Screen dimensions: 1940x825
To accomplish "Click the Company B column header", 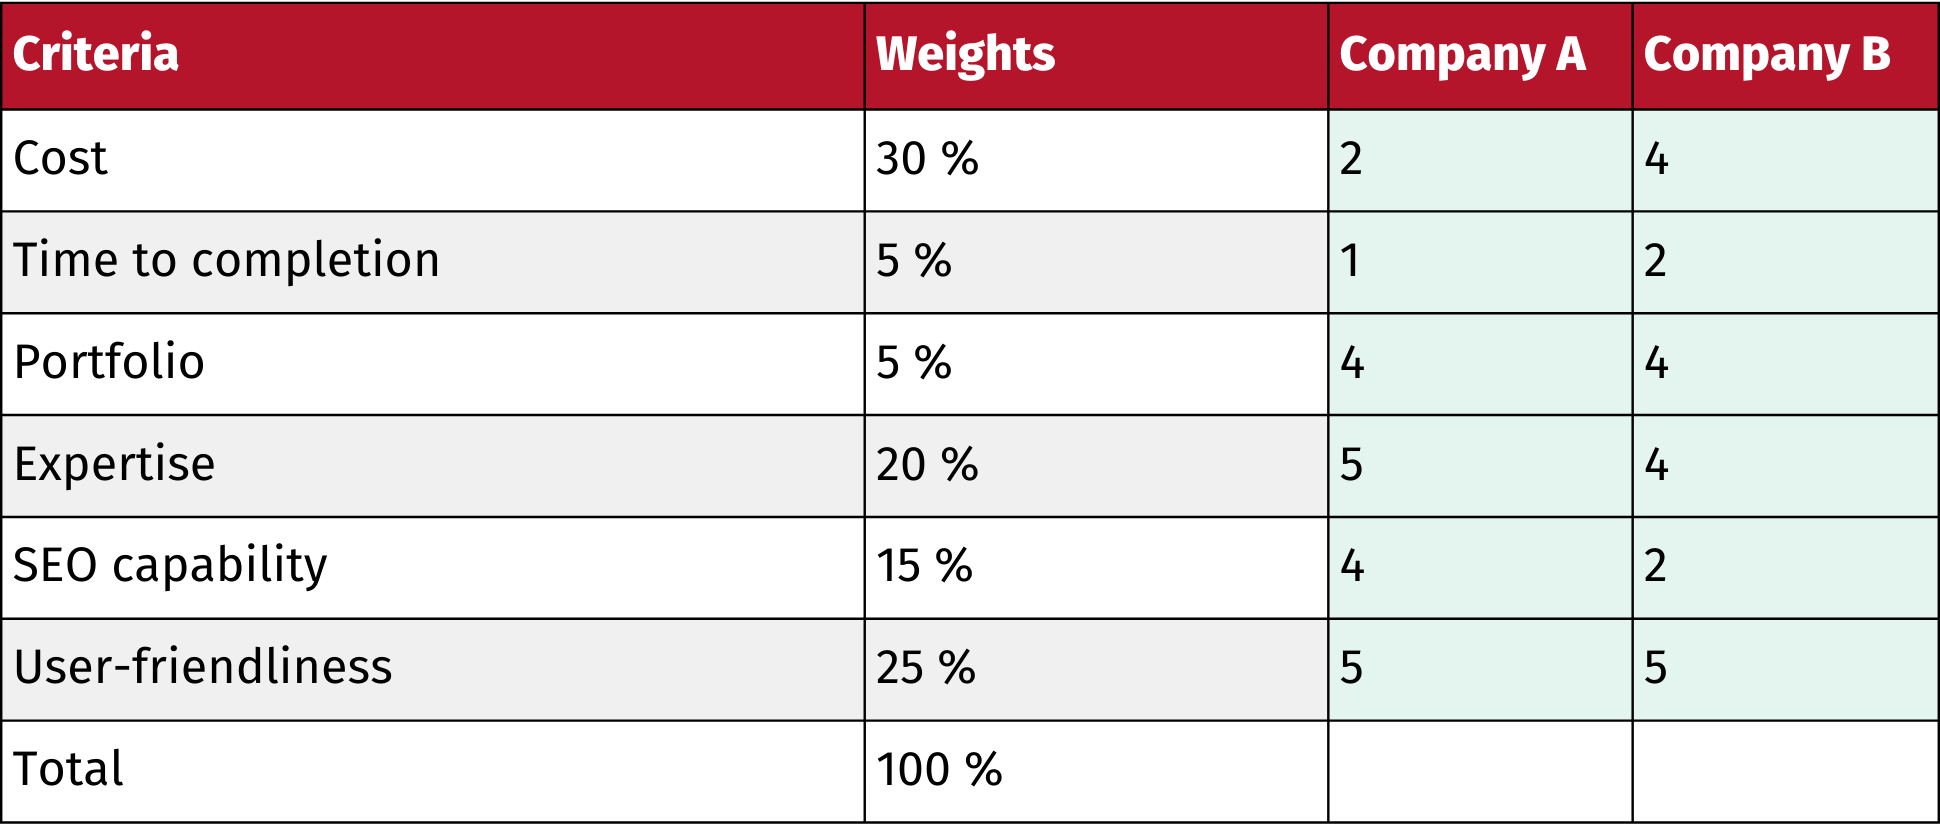I will point(1785,55).
